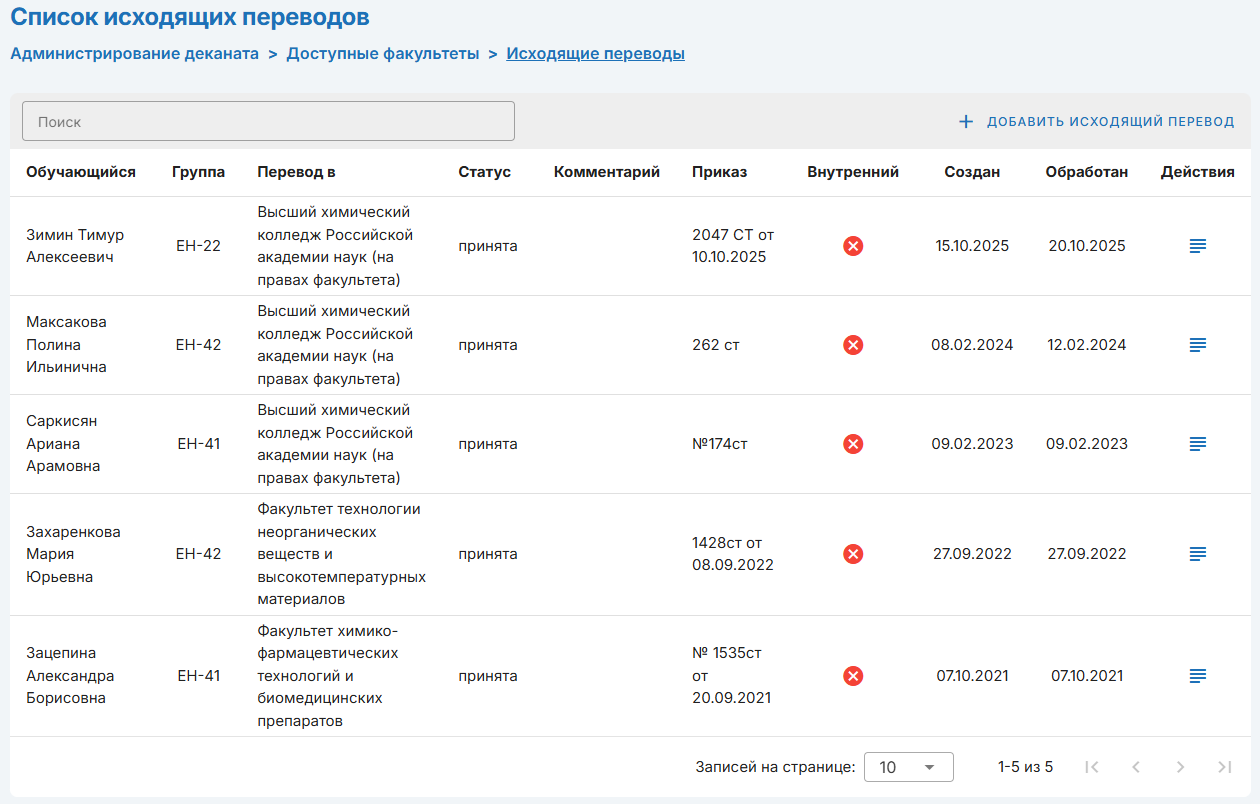Viewport: 1260px width, 804px height.
Task: Focus the Поиск search field
Action: pos(268,121)
